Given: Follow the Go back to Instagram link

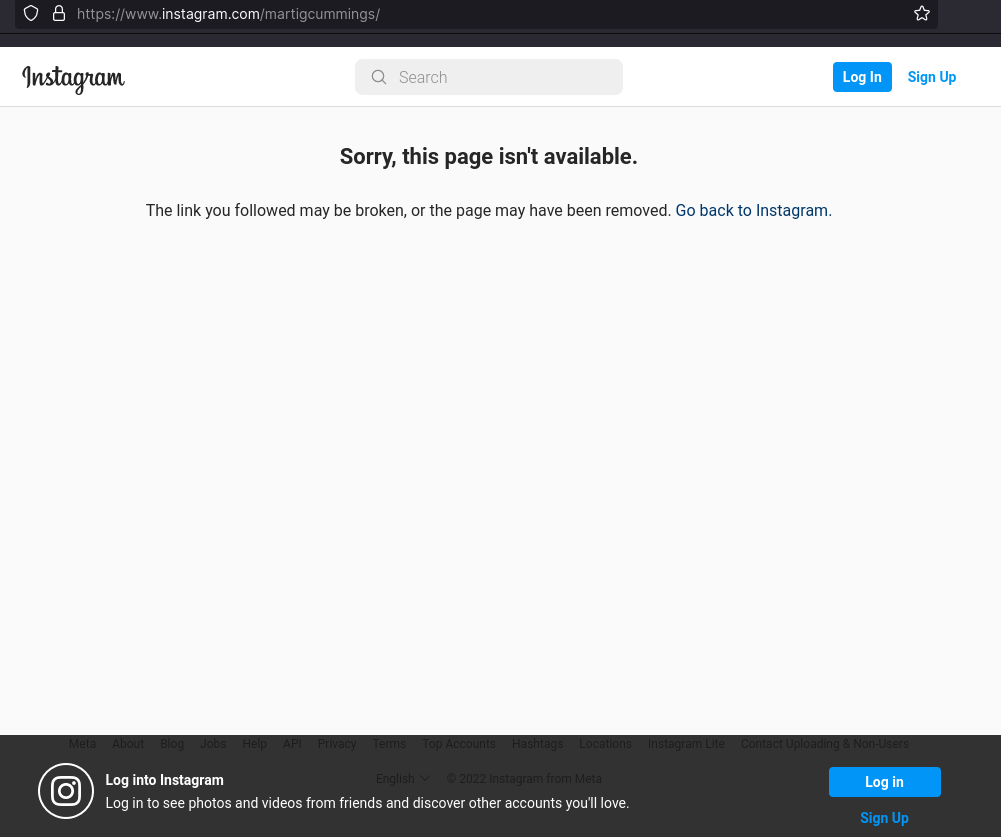Looking at the screenshot, I should [x=753, y=210].
